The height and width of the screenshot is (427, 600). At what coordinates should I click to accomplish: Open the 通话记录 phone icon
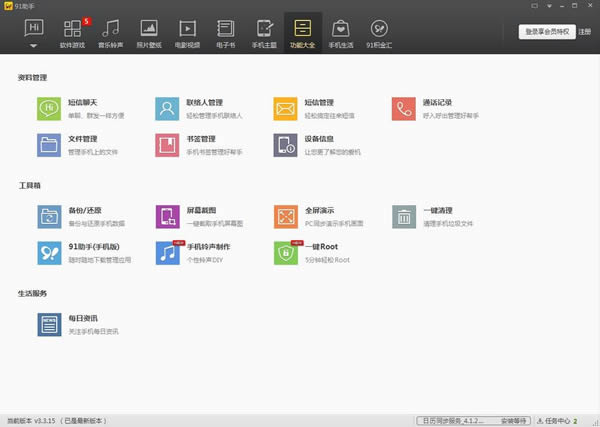[x=403, y=109]
